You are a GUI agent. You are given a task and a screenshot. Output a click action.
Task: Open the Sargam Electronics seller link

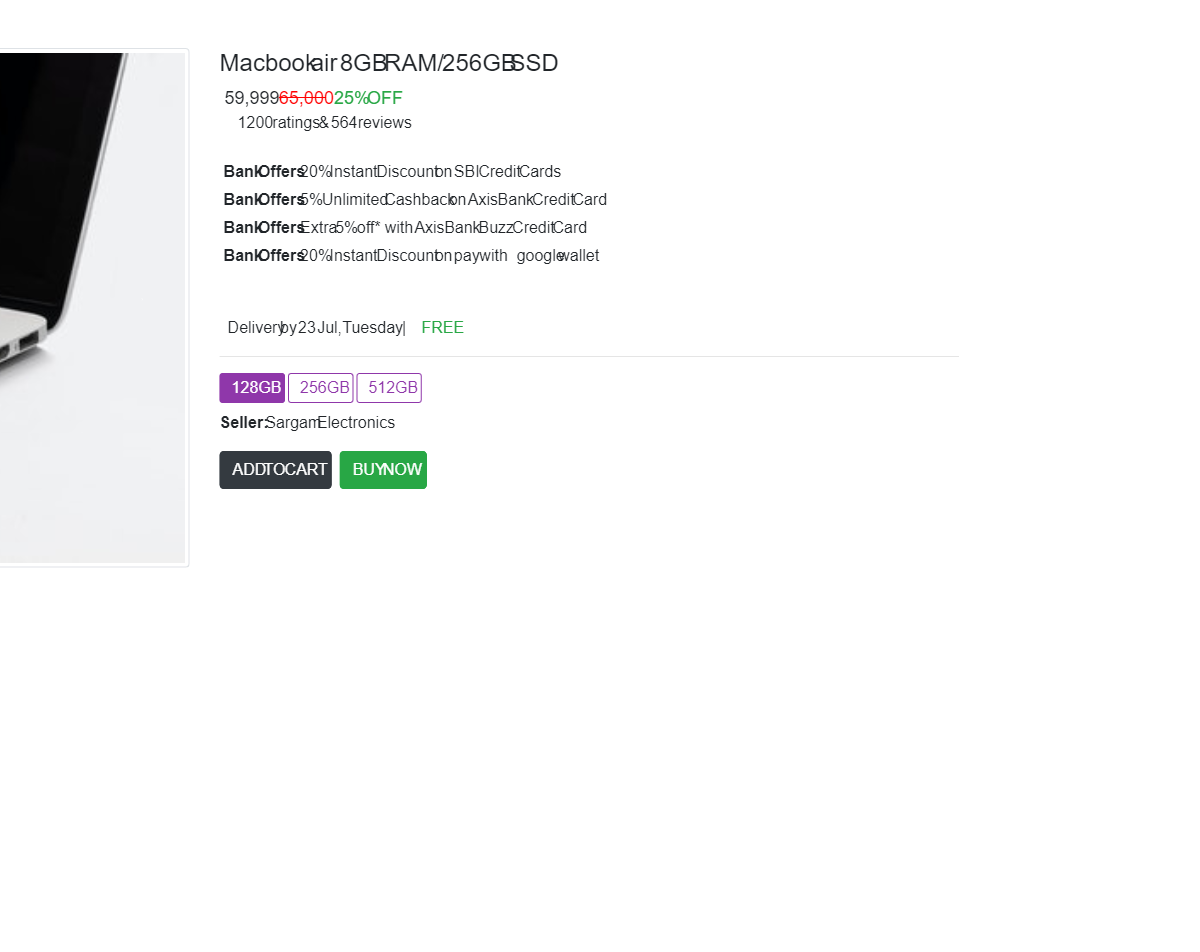tap(331, 423)
